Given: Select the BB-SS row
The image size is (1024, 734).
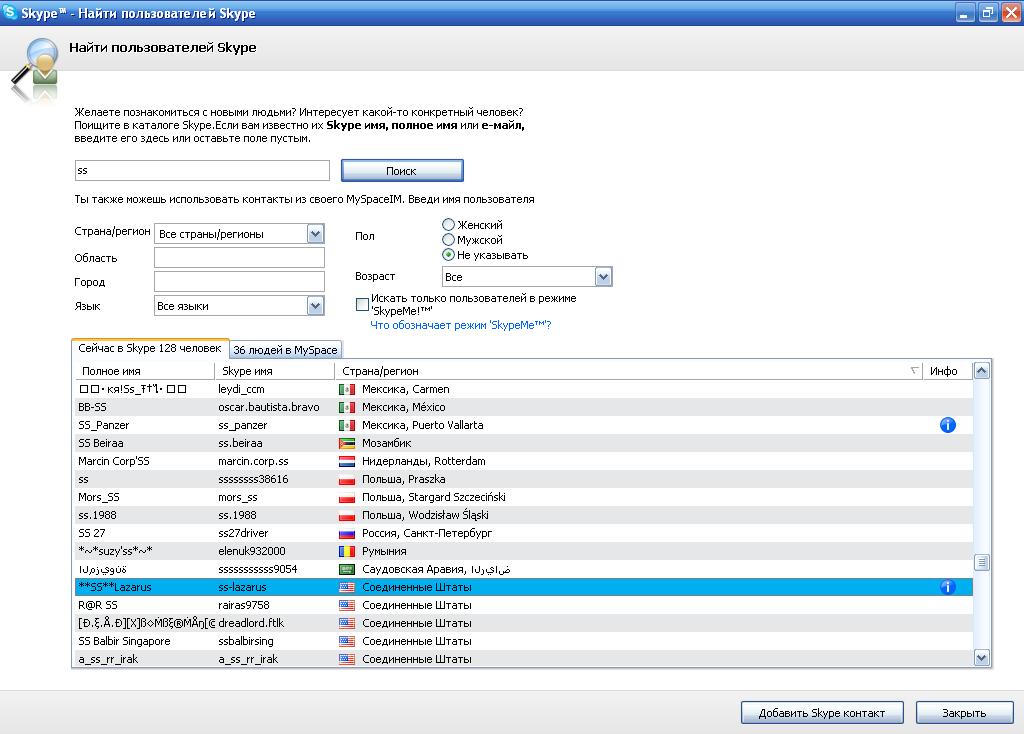Looking at the screenshot, I should [524, 407].
